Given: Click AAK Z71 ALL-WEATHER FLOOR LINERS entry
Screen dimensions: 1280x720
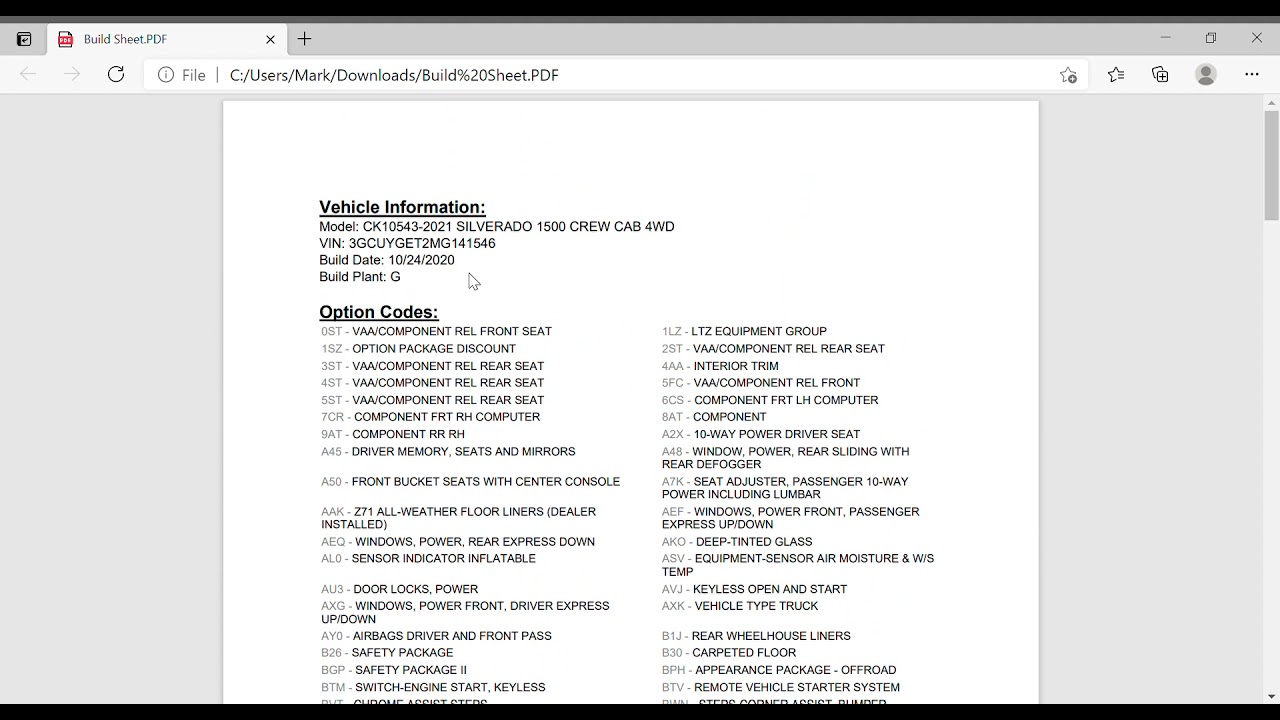Looking at the screenshot, I should [x=458, y=518].
